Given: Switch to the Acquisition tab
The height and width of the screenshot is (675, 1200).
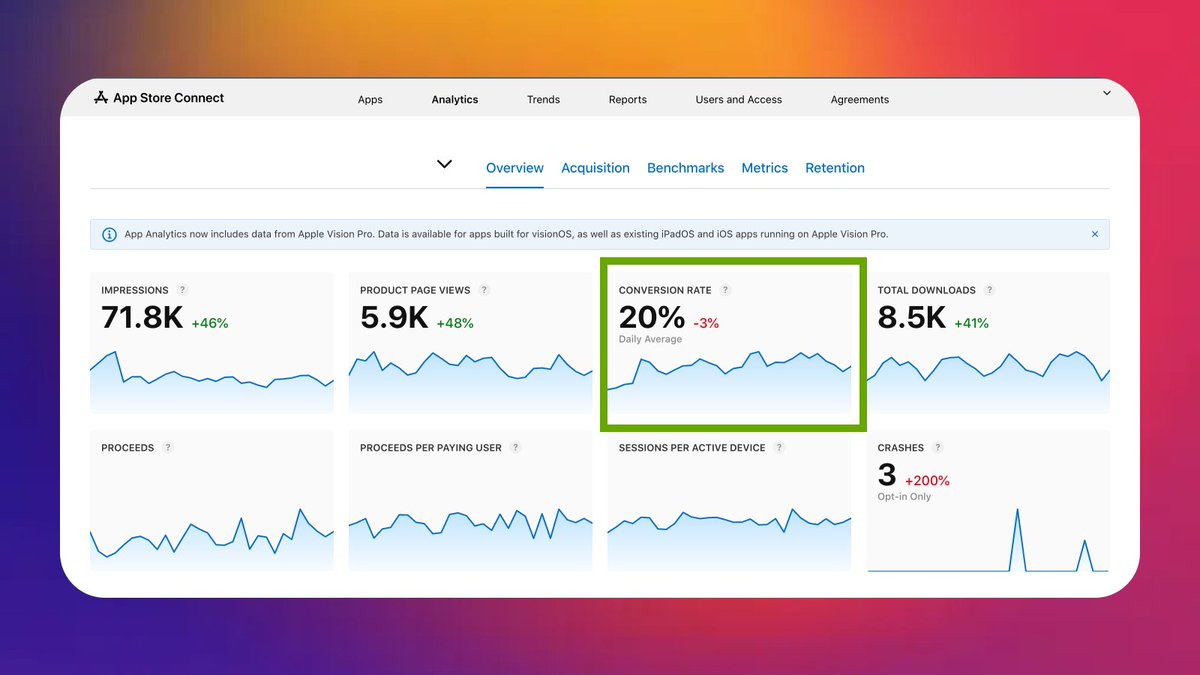Looking at the screenshot, I should pos(595,168).
